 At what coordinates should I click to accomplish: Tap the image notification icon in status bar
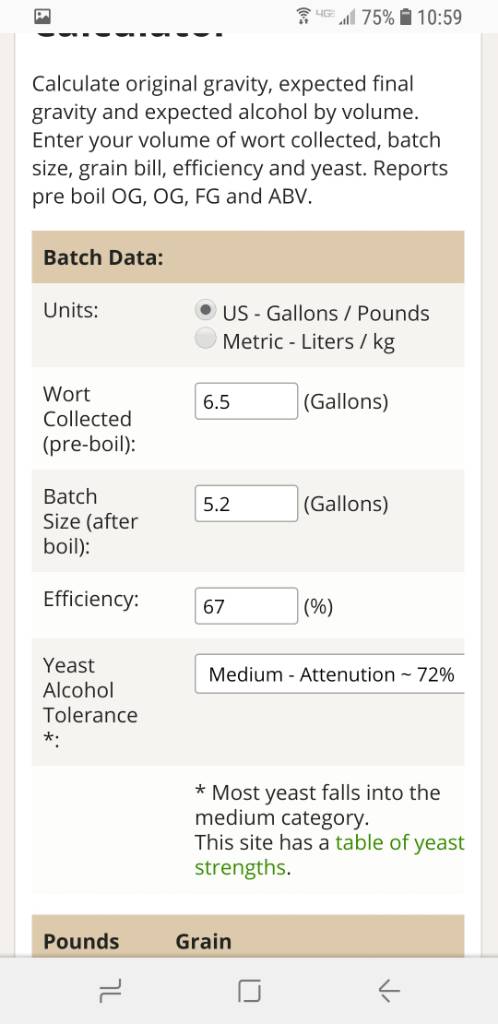43,16
